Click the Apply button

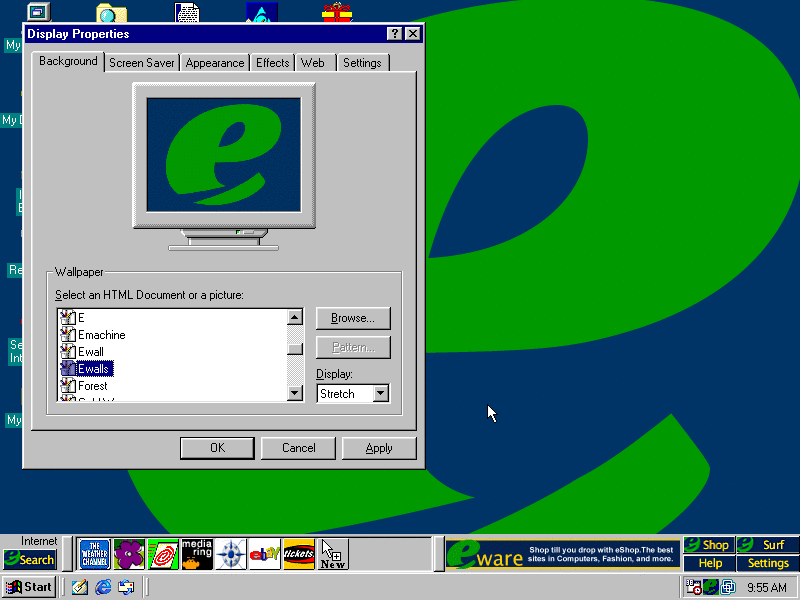click(379, 448)
